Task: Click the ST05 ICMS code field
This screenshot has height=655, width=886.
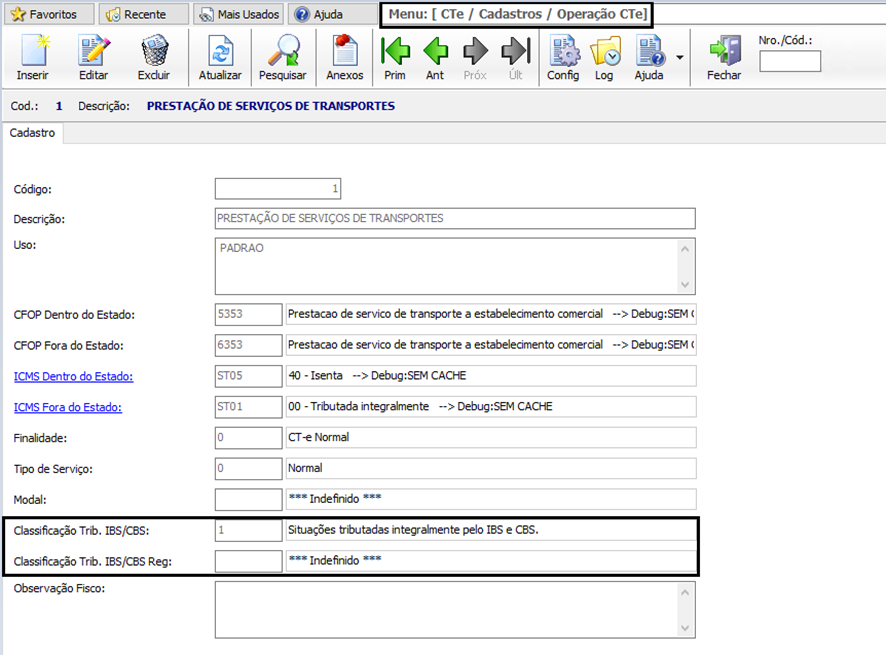Action: (249, 376)
